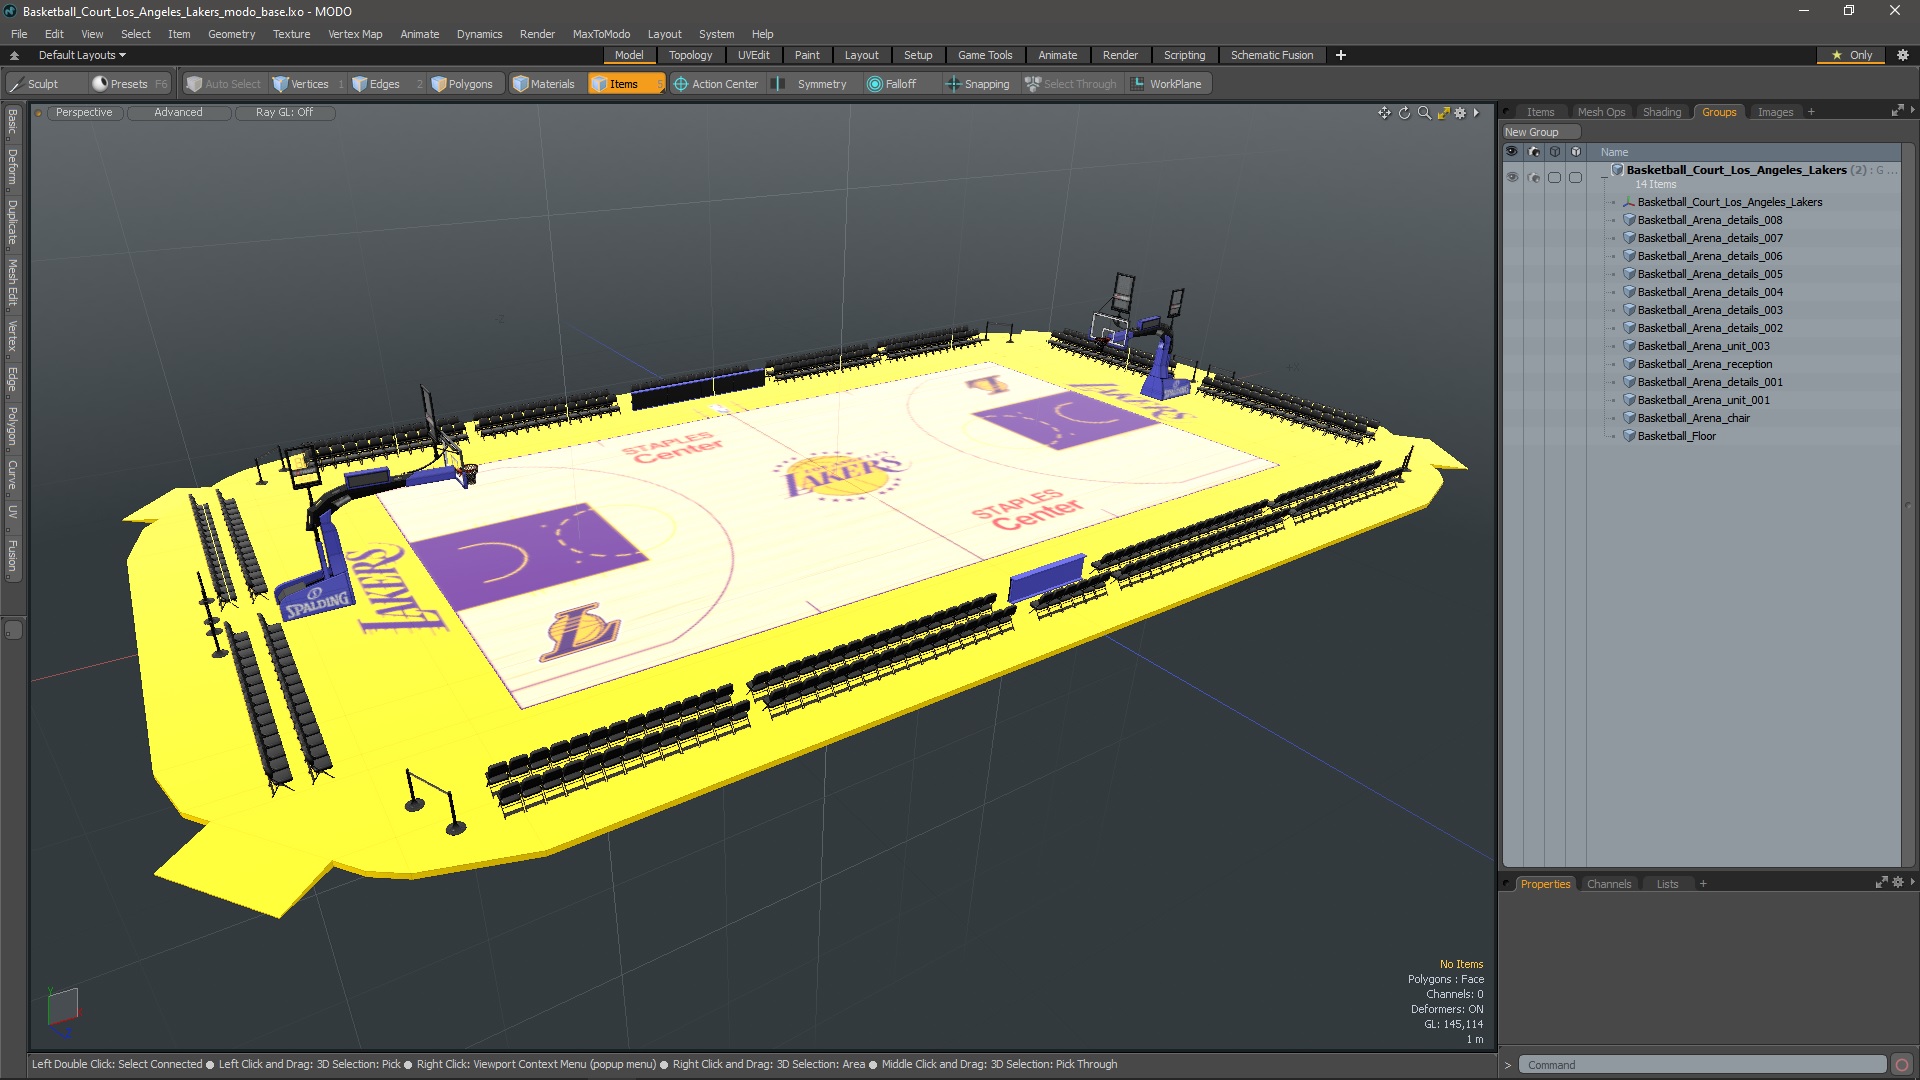
Task: Click the eye visibility column header
Action: (1511, 152)
